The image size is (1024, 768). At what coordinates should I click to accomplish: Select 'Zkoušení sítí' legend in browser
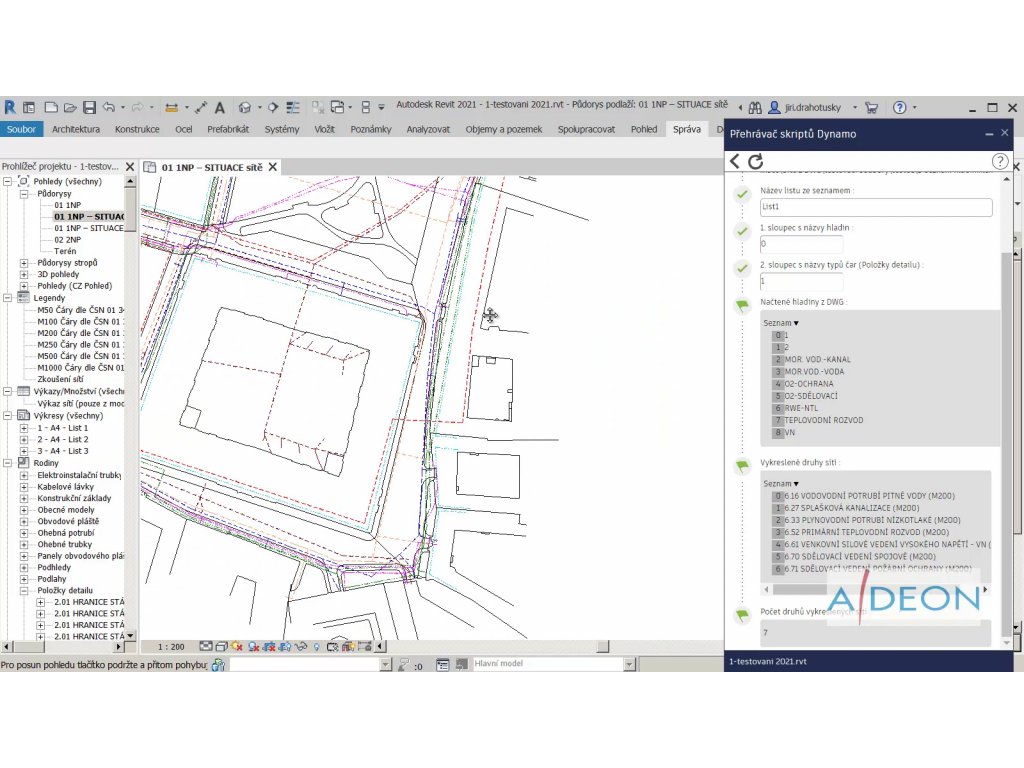[60, 379]
